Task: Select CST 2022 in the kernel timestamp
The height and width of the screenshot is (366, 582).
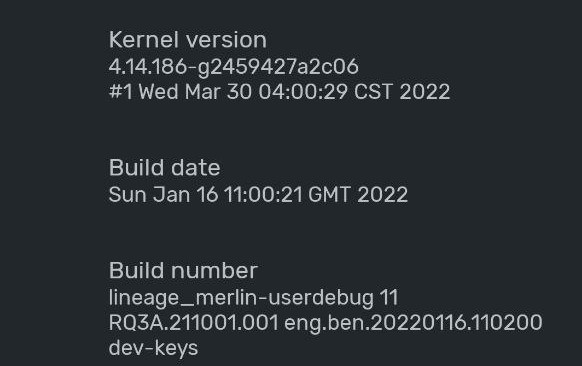Action: pyautogui.click(x=402, y=92)
